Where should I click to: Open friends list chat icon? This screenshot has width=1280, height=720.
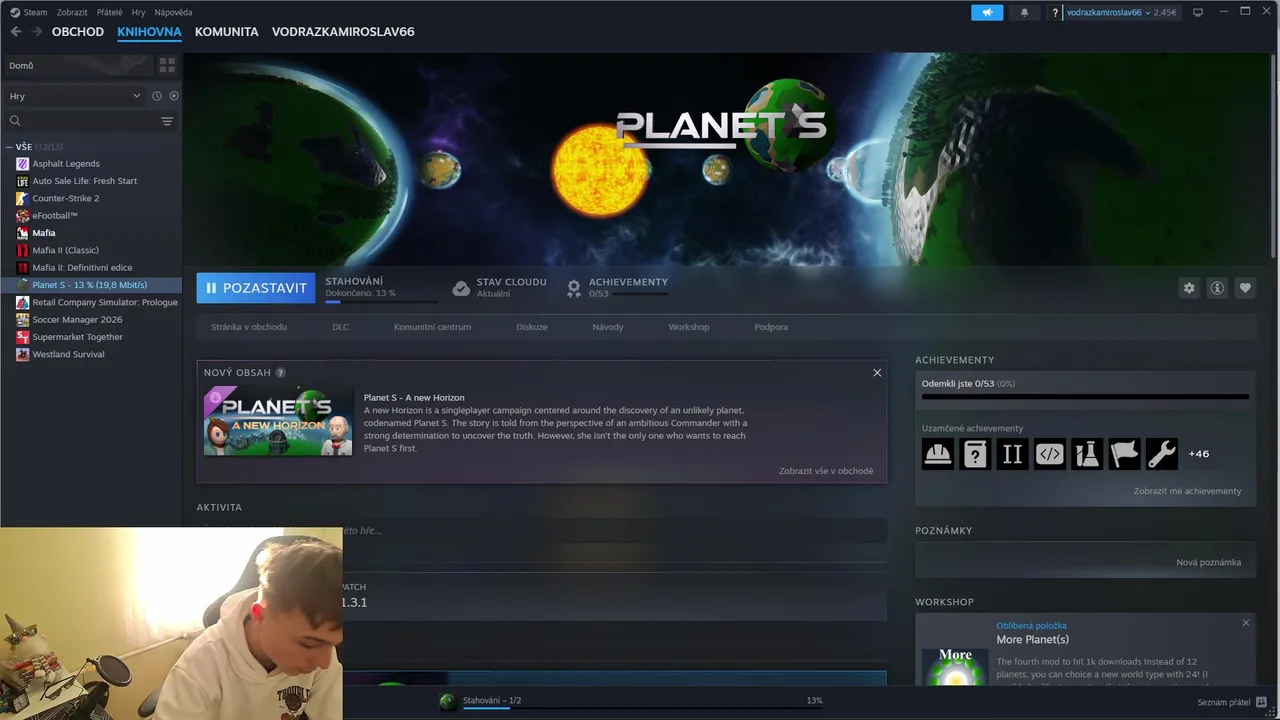pos(1262,702)
